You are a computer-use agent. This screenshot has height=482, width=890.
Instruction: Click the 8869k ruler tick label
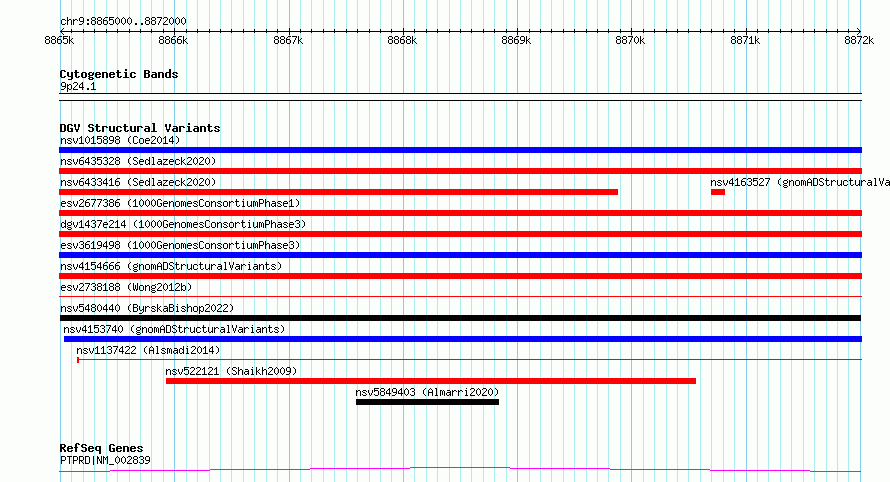click(x=516, y=40)
